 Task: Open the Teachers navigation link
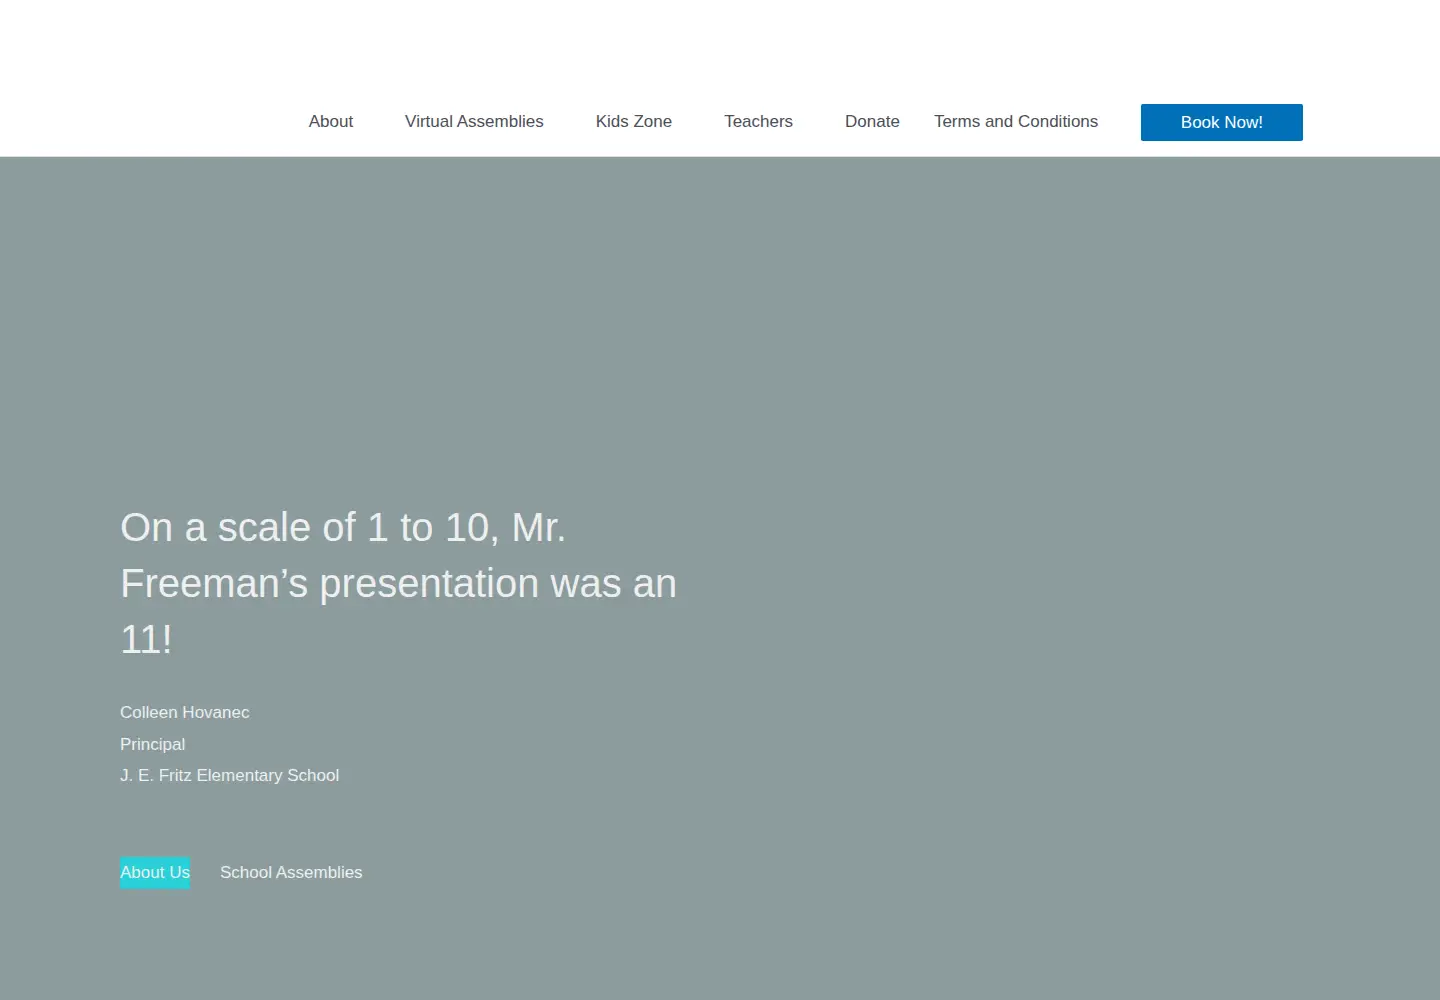click(x=758, y=121)
